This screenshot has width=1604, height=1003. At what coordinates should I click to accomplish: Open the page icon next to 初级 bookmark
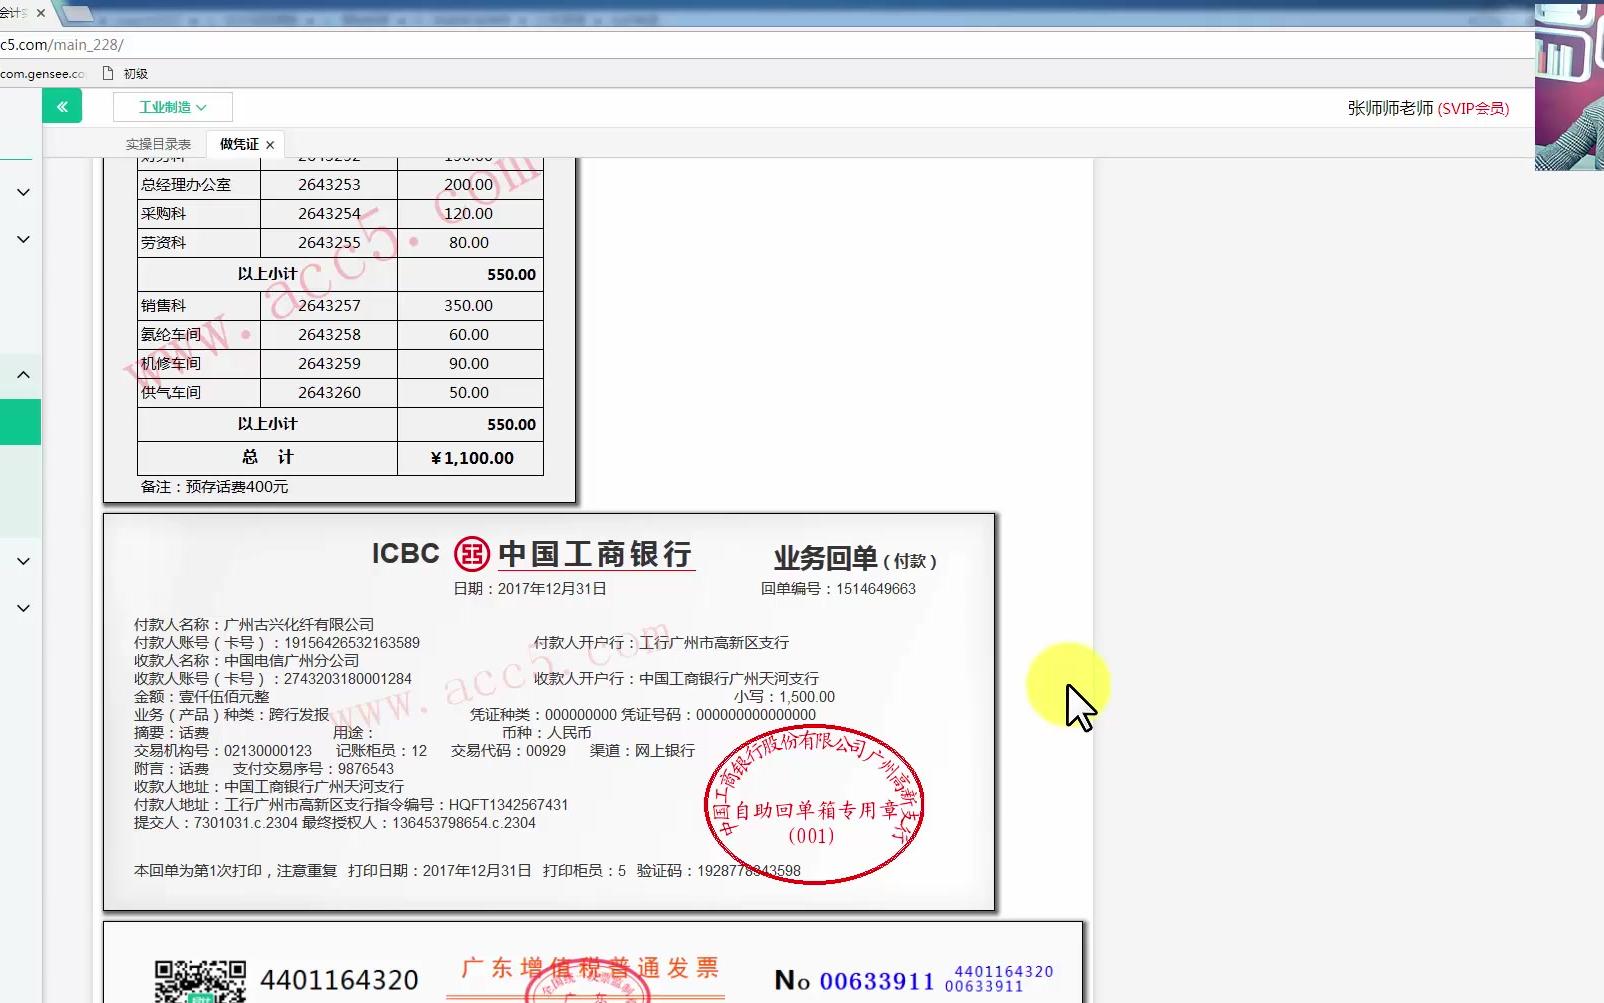(x=108, y=73)
